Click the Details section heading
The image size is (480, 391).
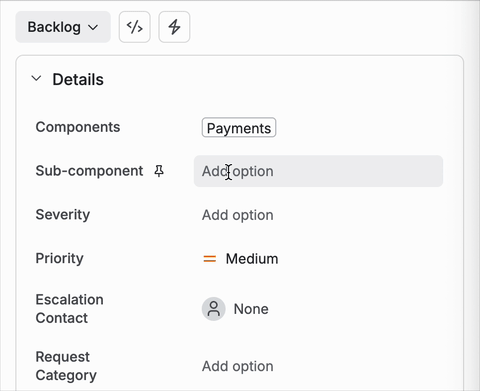(78, 79)
